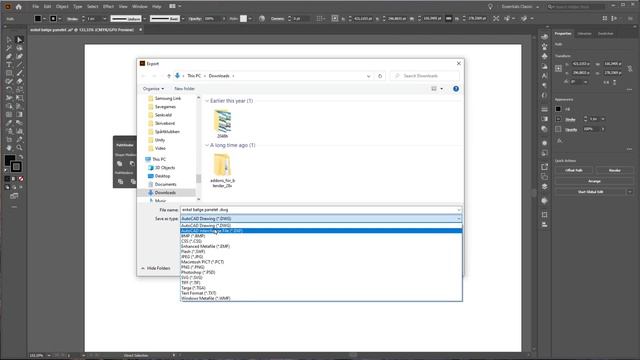Select the Pen tool

9,56
